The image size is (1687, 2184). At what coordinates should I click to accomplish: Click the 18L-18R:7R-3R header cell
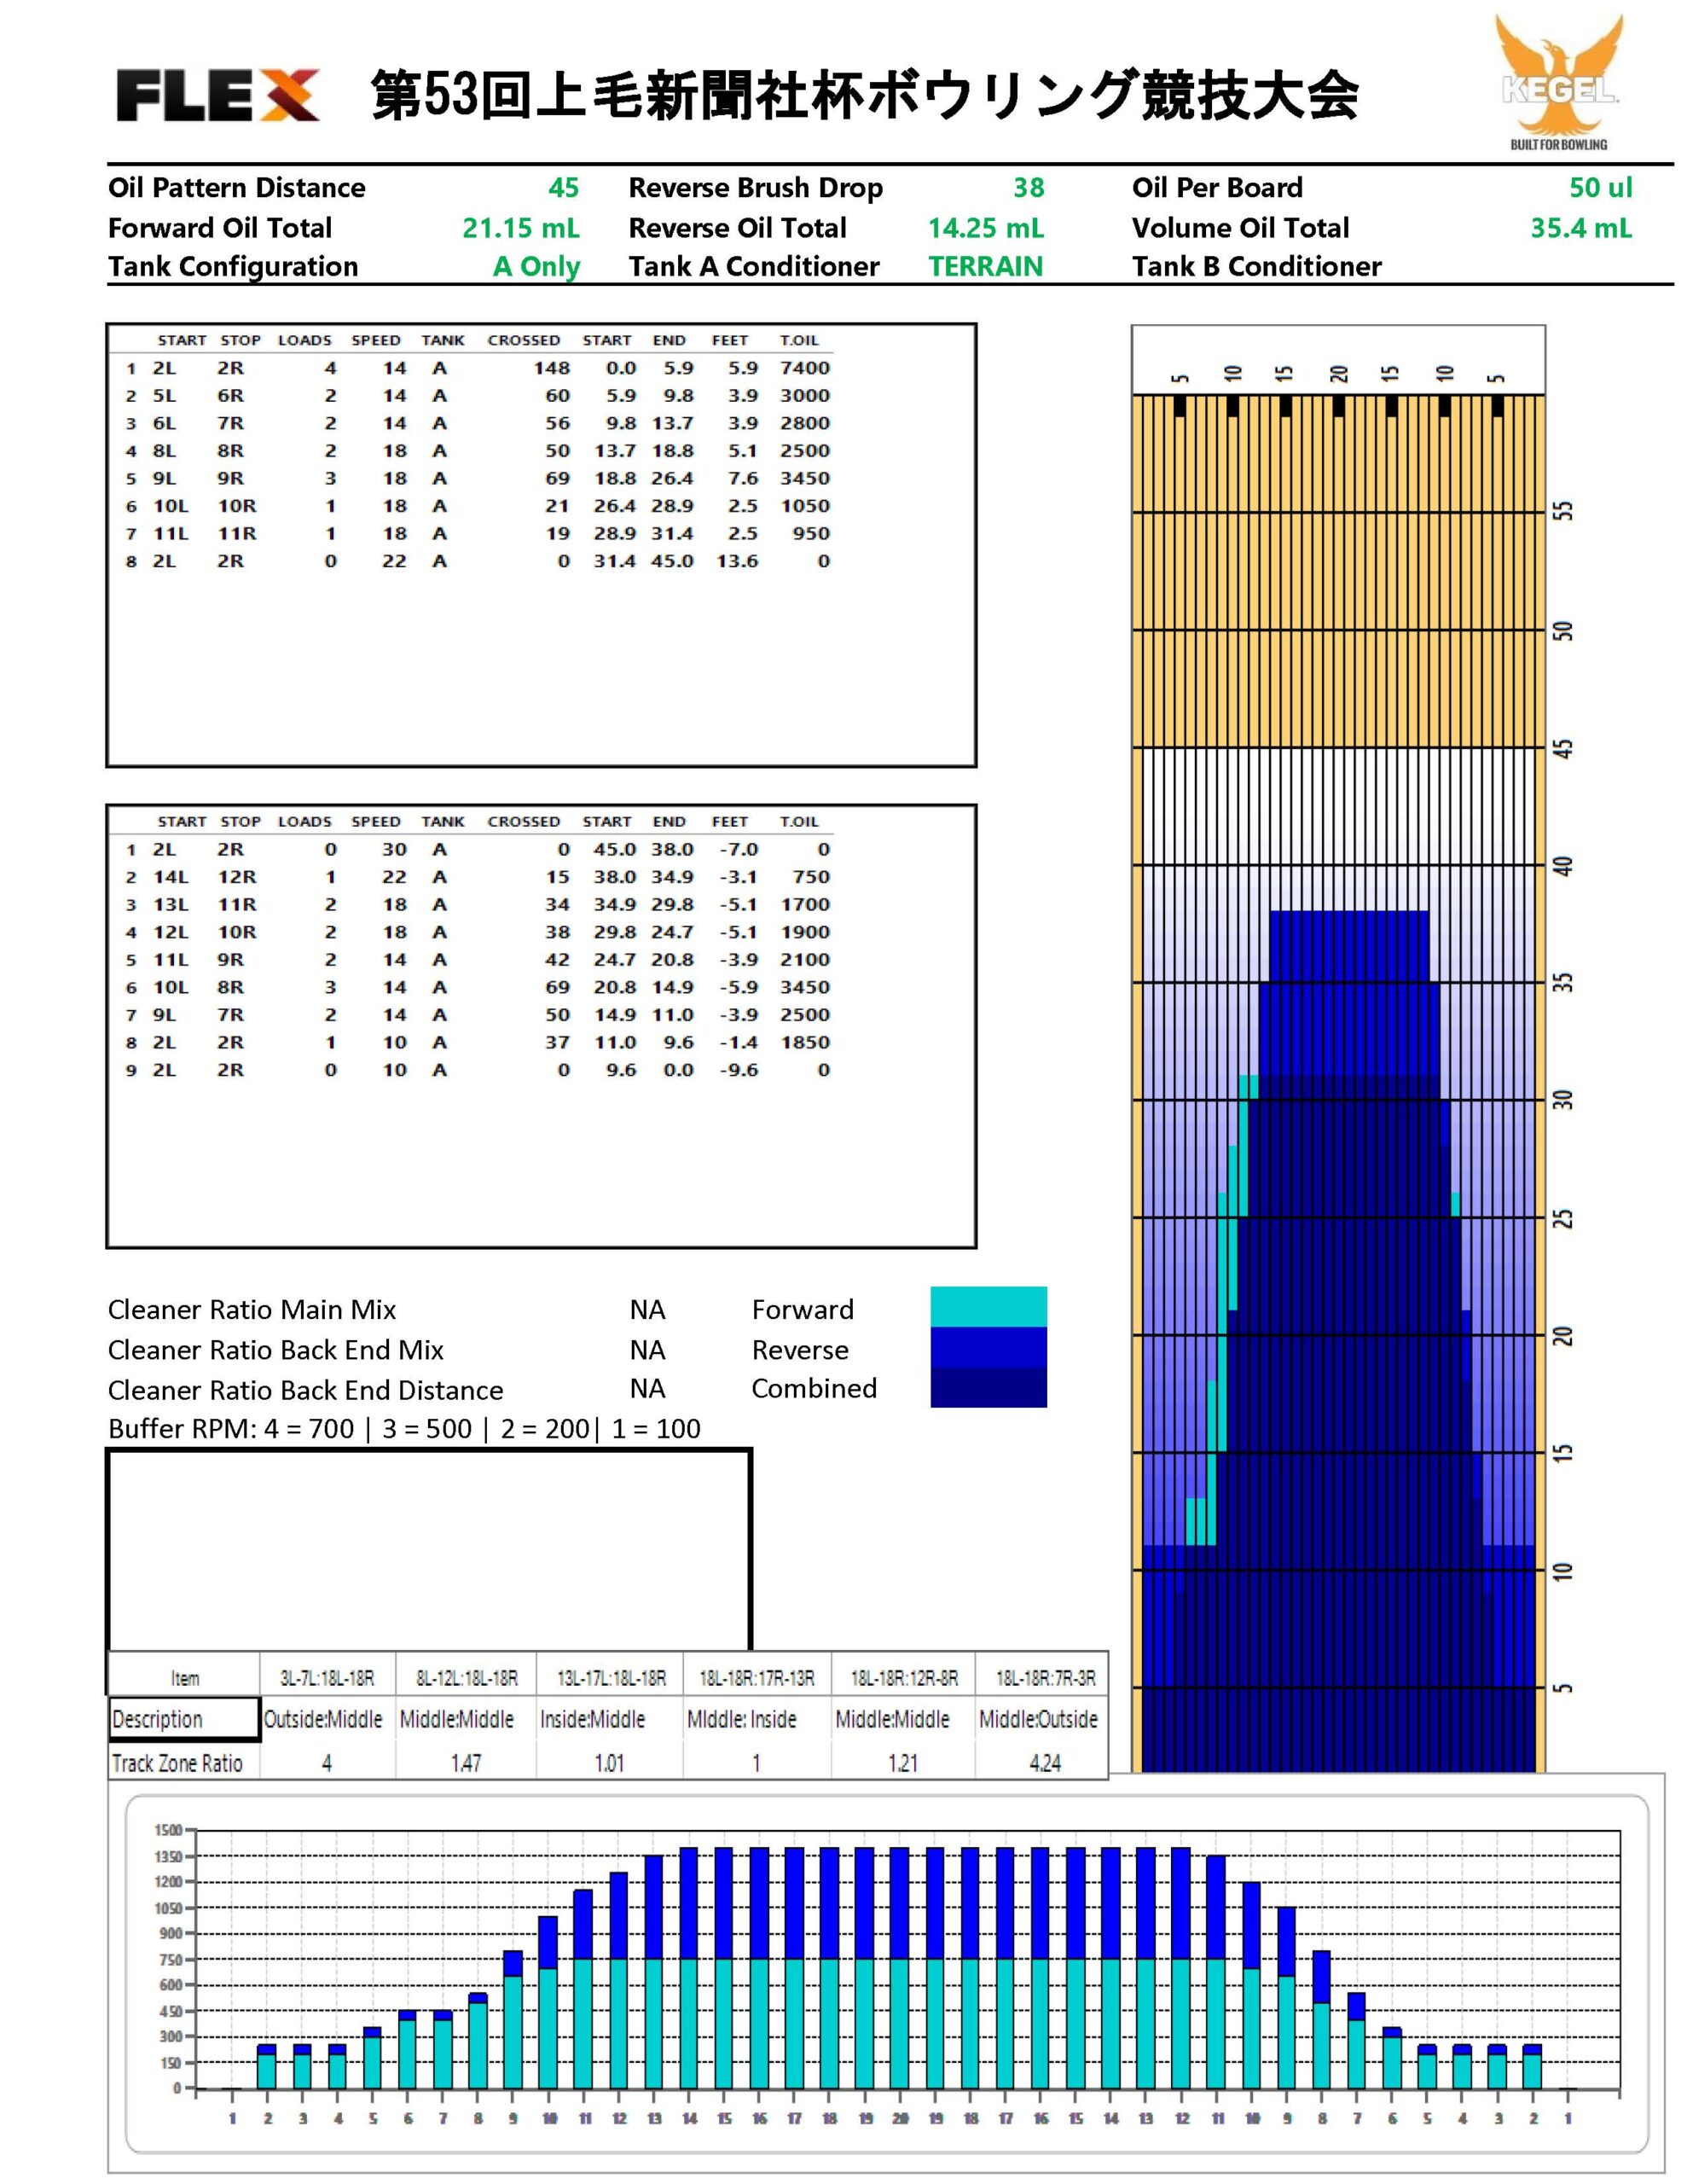(x=1042, y=1677)
